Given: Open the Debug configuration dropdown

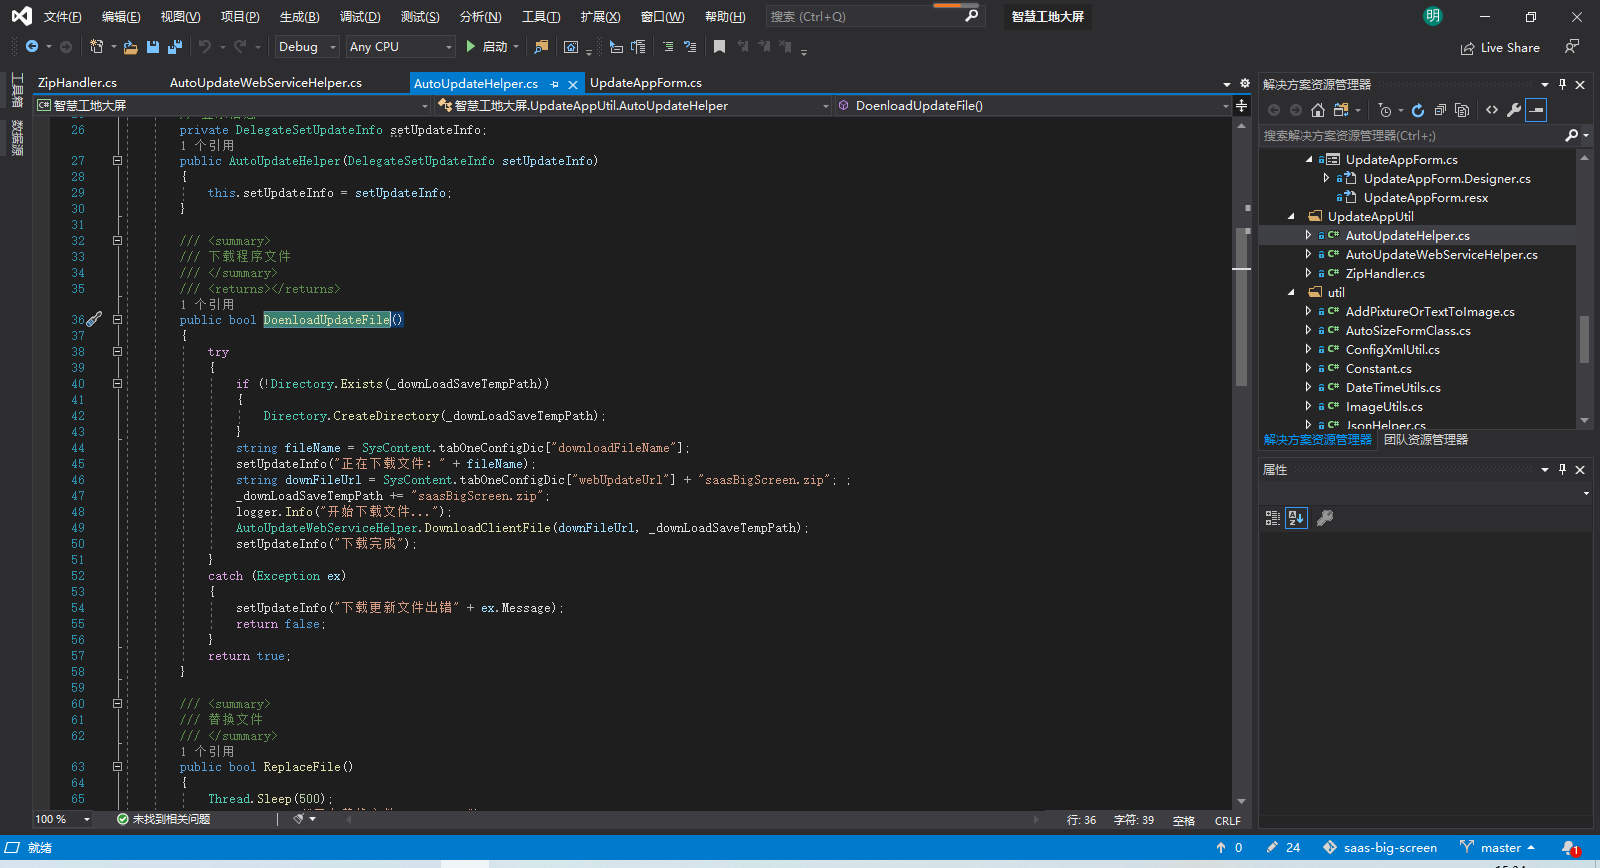Looking at the screenshot, I should pyautogui.click(x=308, y=47).
